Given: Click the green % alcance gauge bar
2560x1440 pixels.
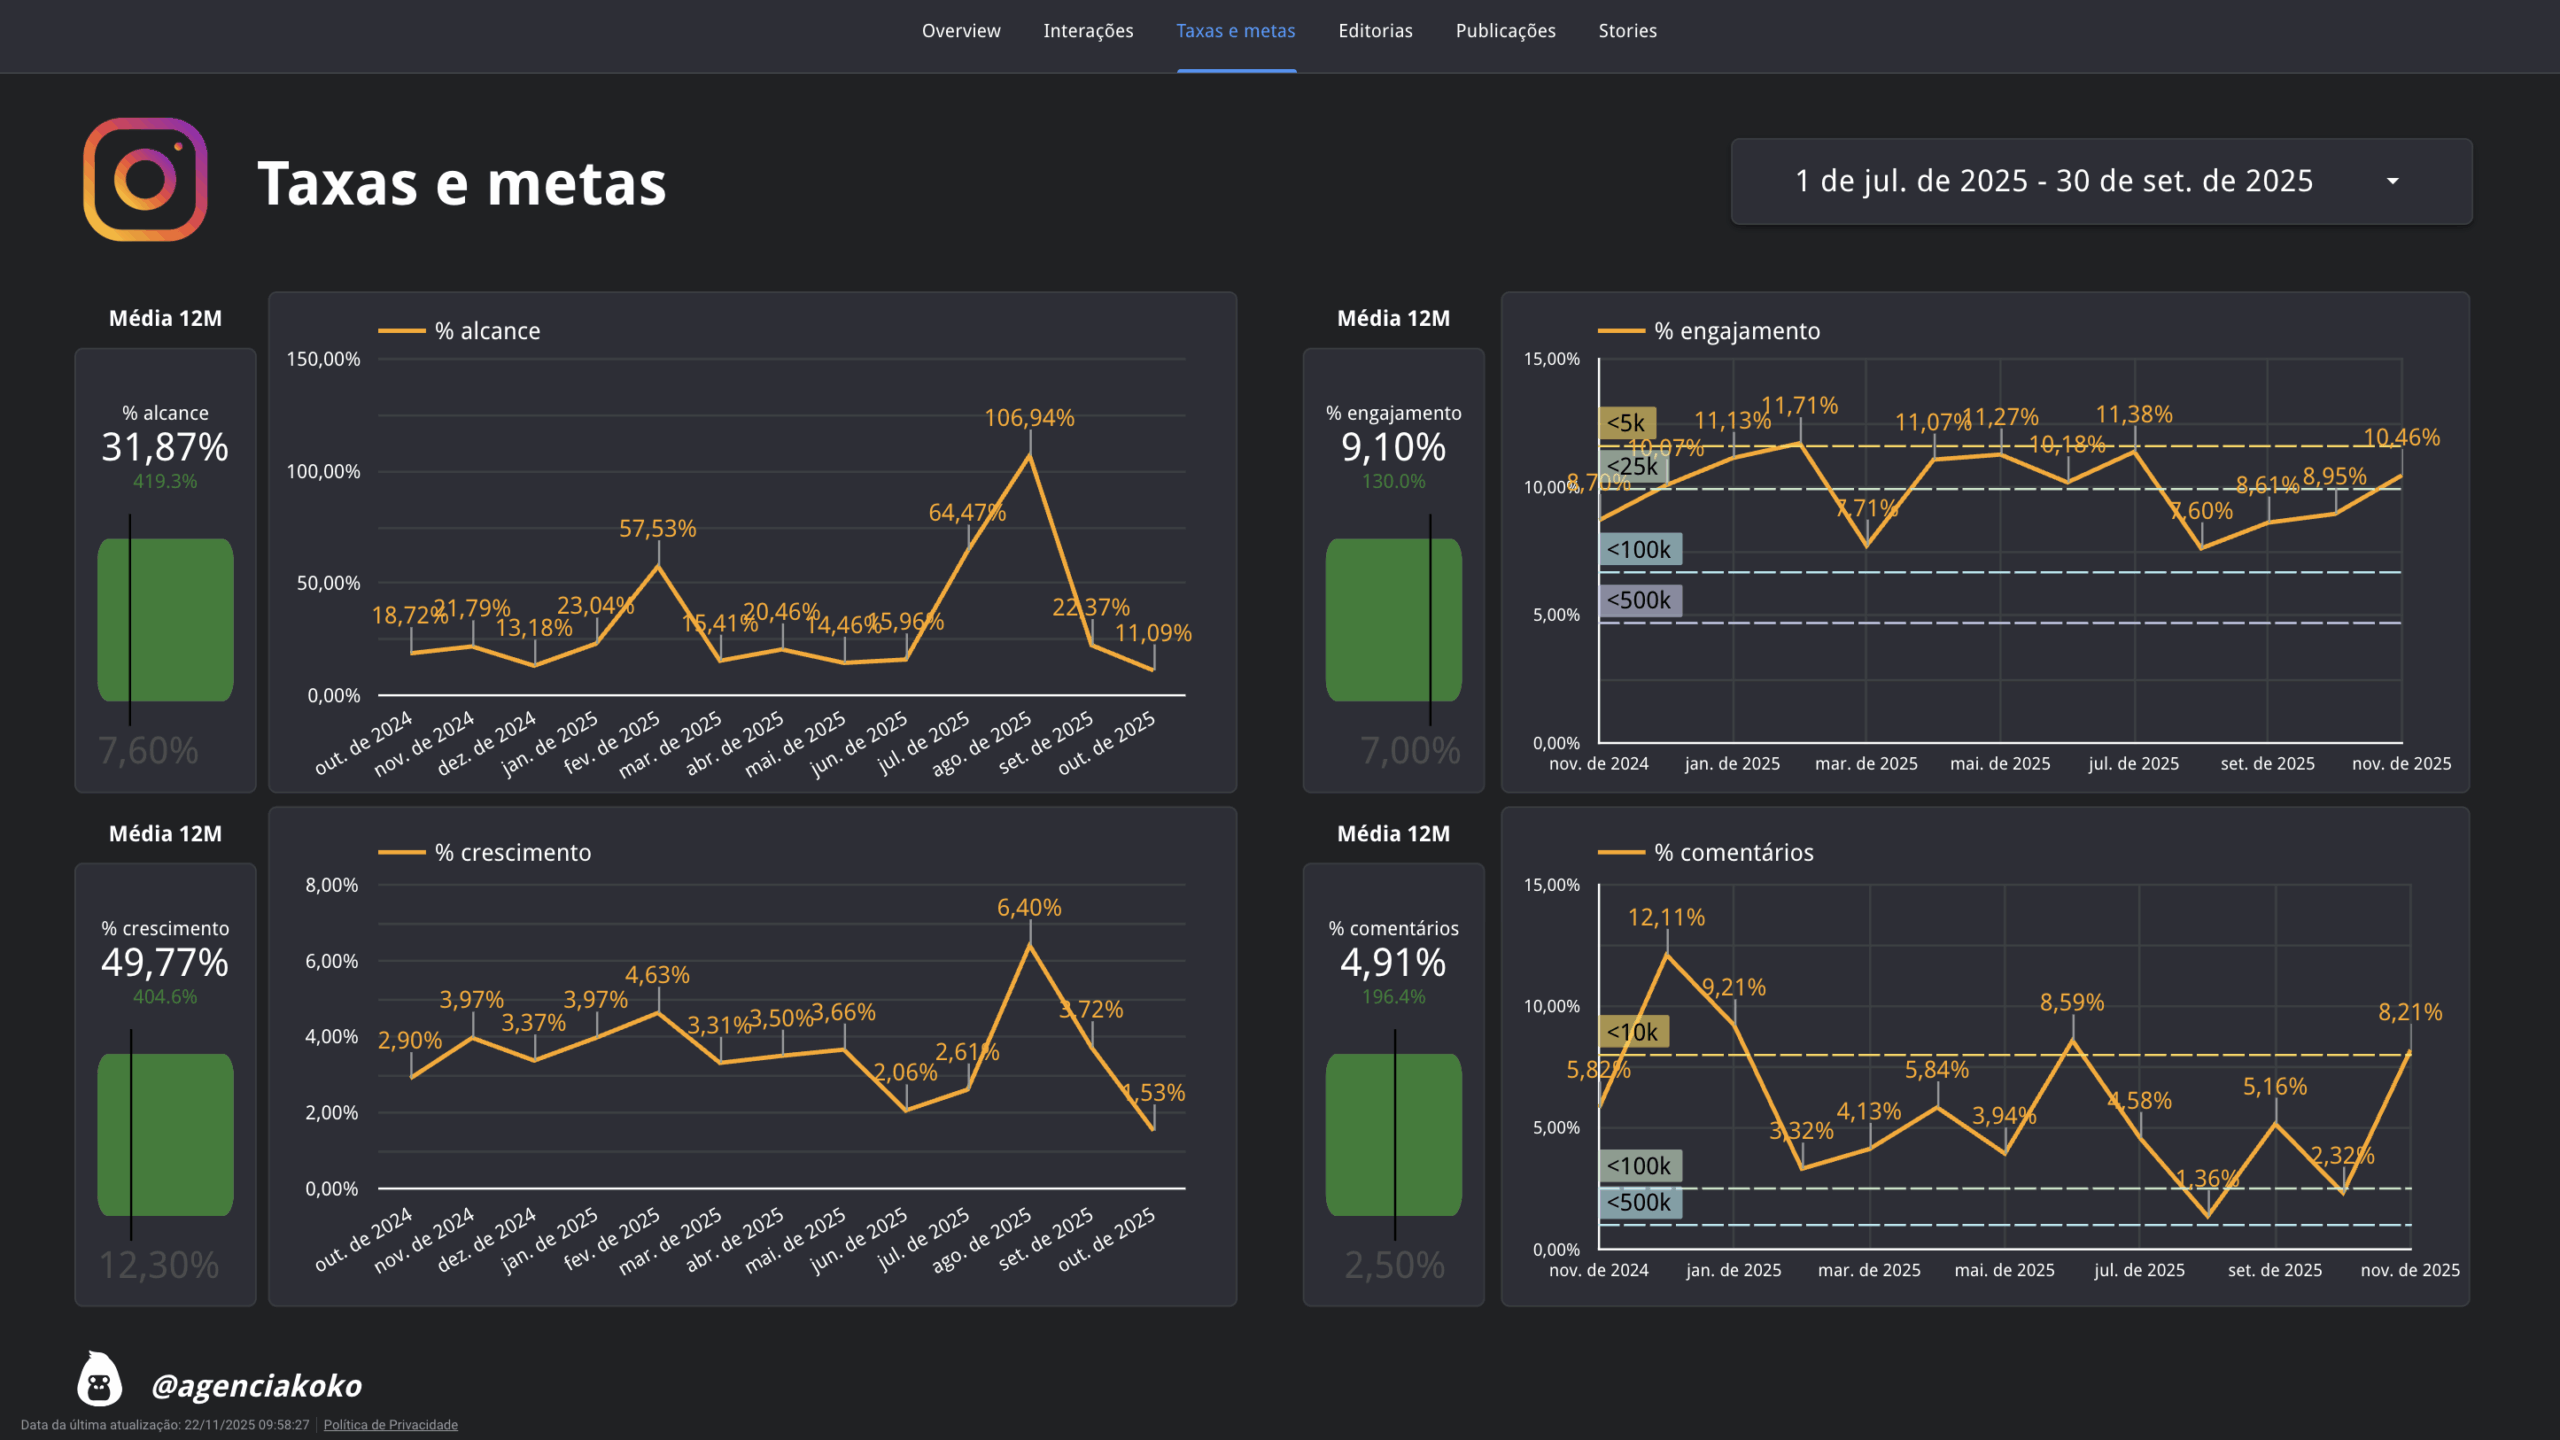Looking at the screenshot, I should click(165, 618).
